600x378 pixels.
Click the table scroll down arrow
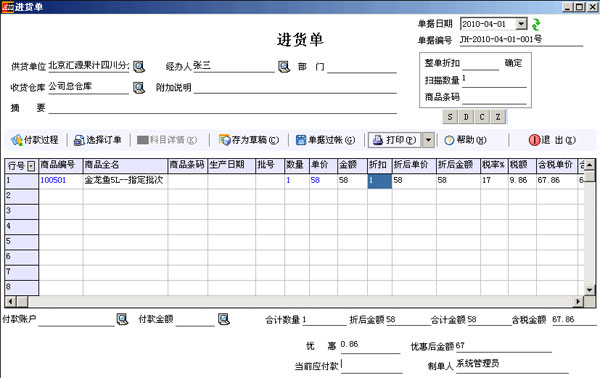[x=590, y=290]
